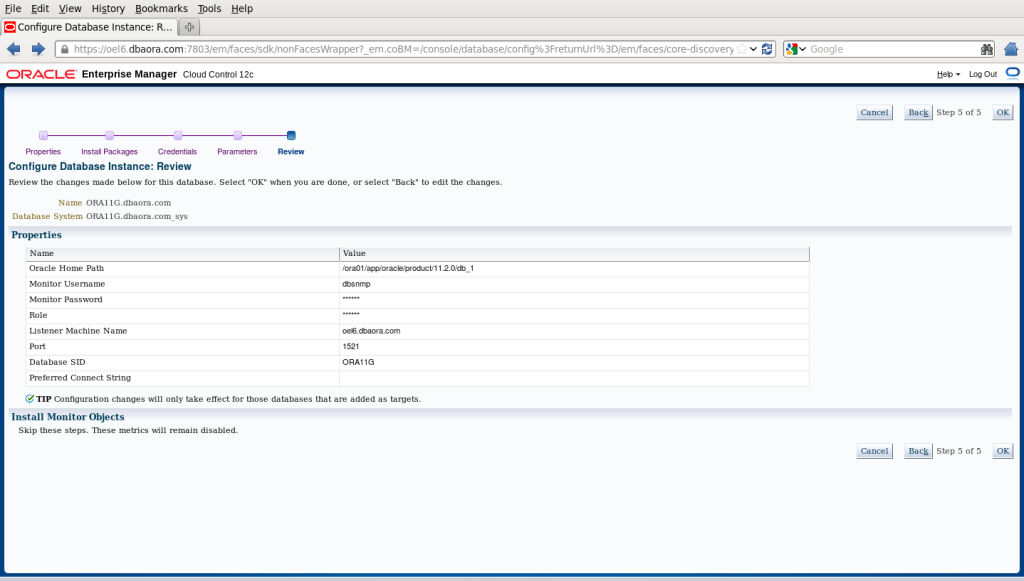Click the Back button above the wizard steps
This screenshot has height=581, width=1024.
[x=918, y=112]
